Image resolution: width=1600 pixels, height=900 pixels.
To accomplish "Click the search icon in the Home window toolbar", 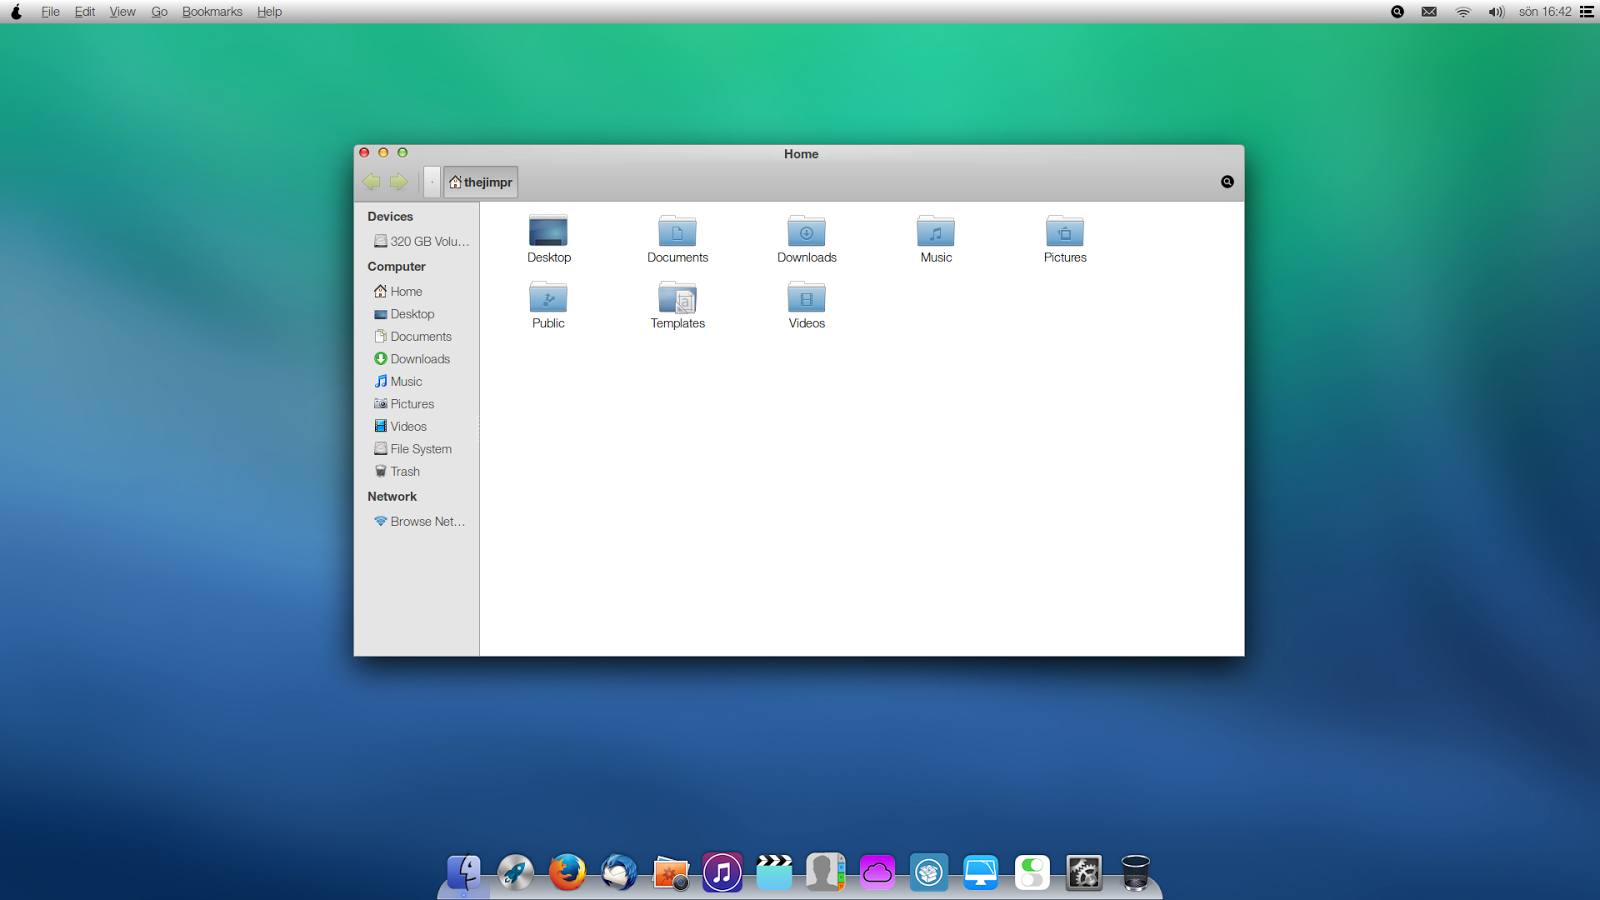I will pos(1227,182).
